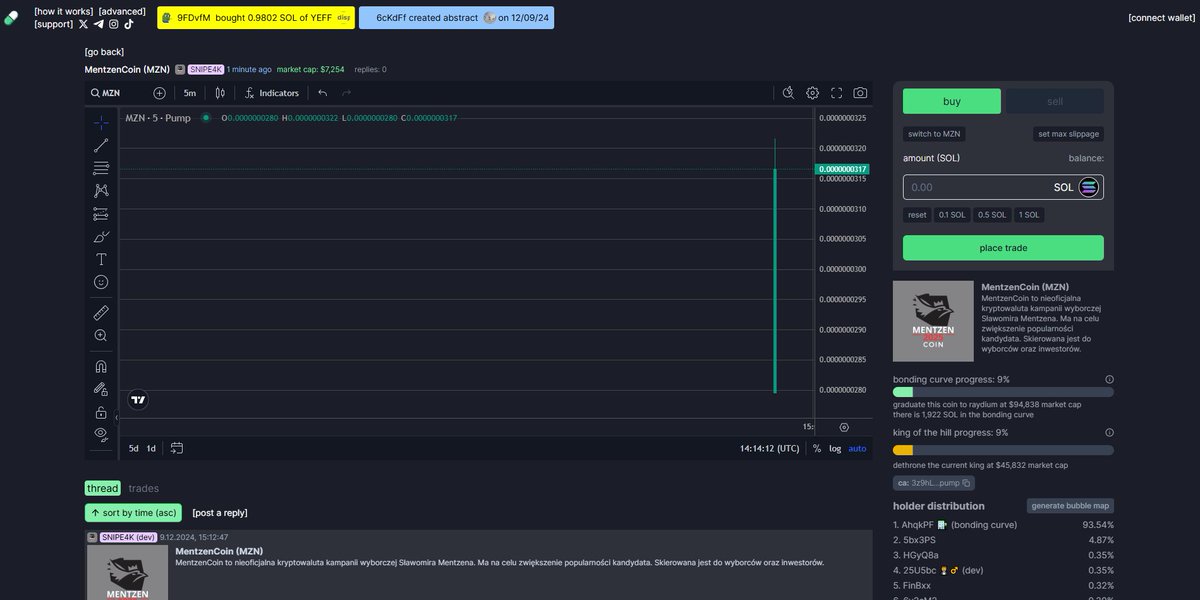Image resolution: width=1200 pixels, height=600 pixels.
Task: Collapse the drawing toolbar side arrow
Action: click(x=116, y=418)
